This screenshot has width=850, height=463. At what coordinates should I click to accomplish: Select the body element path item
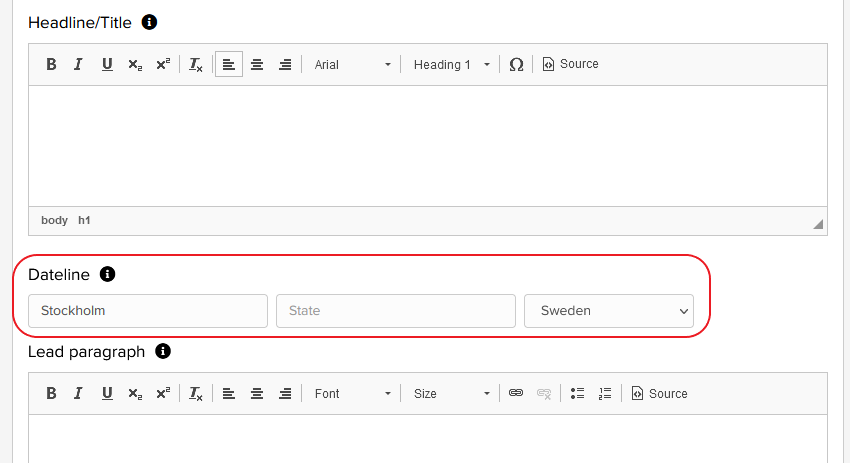[54, 220]
